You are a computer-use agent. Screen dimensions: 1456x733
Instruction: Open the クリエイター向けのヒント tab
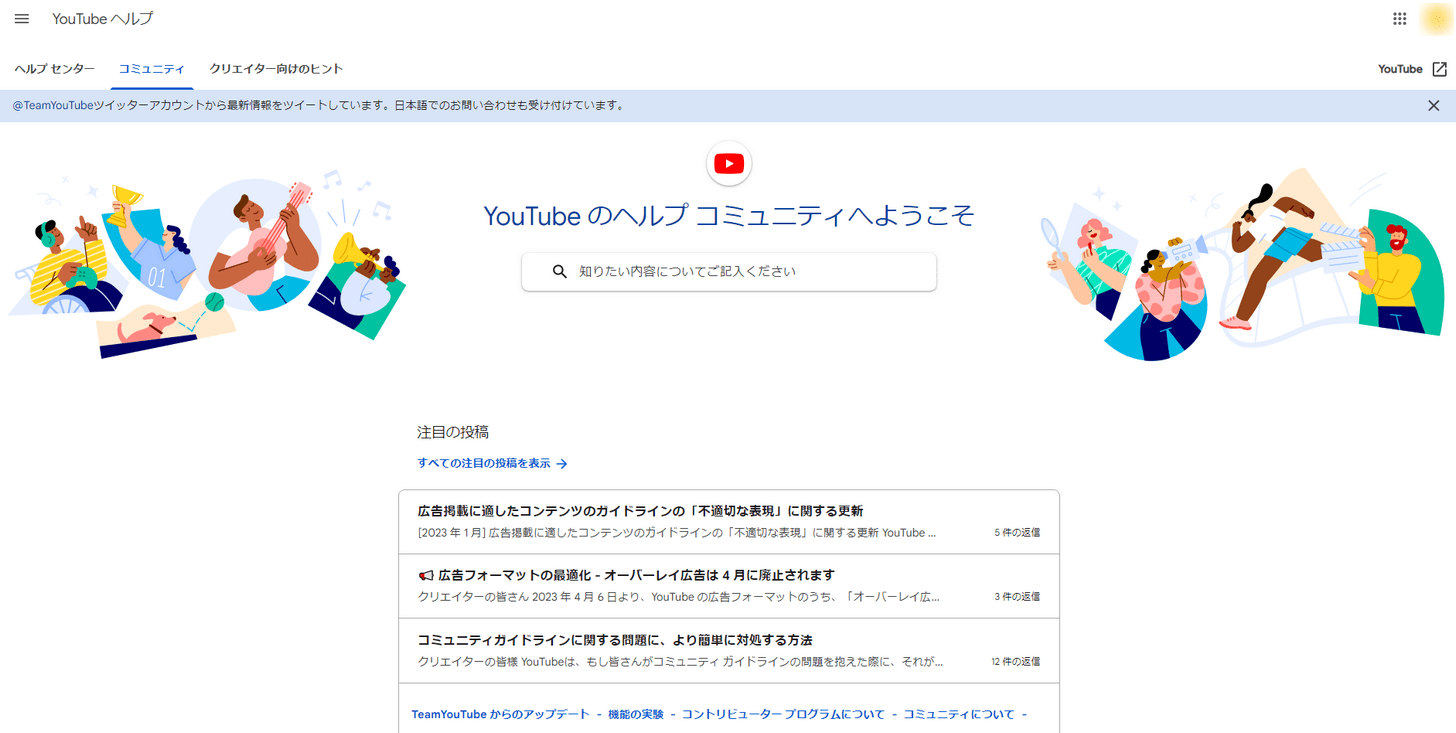(276, 69)
